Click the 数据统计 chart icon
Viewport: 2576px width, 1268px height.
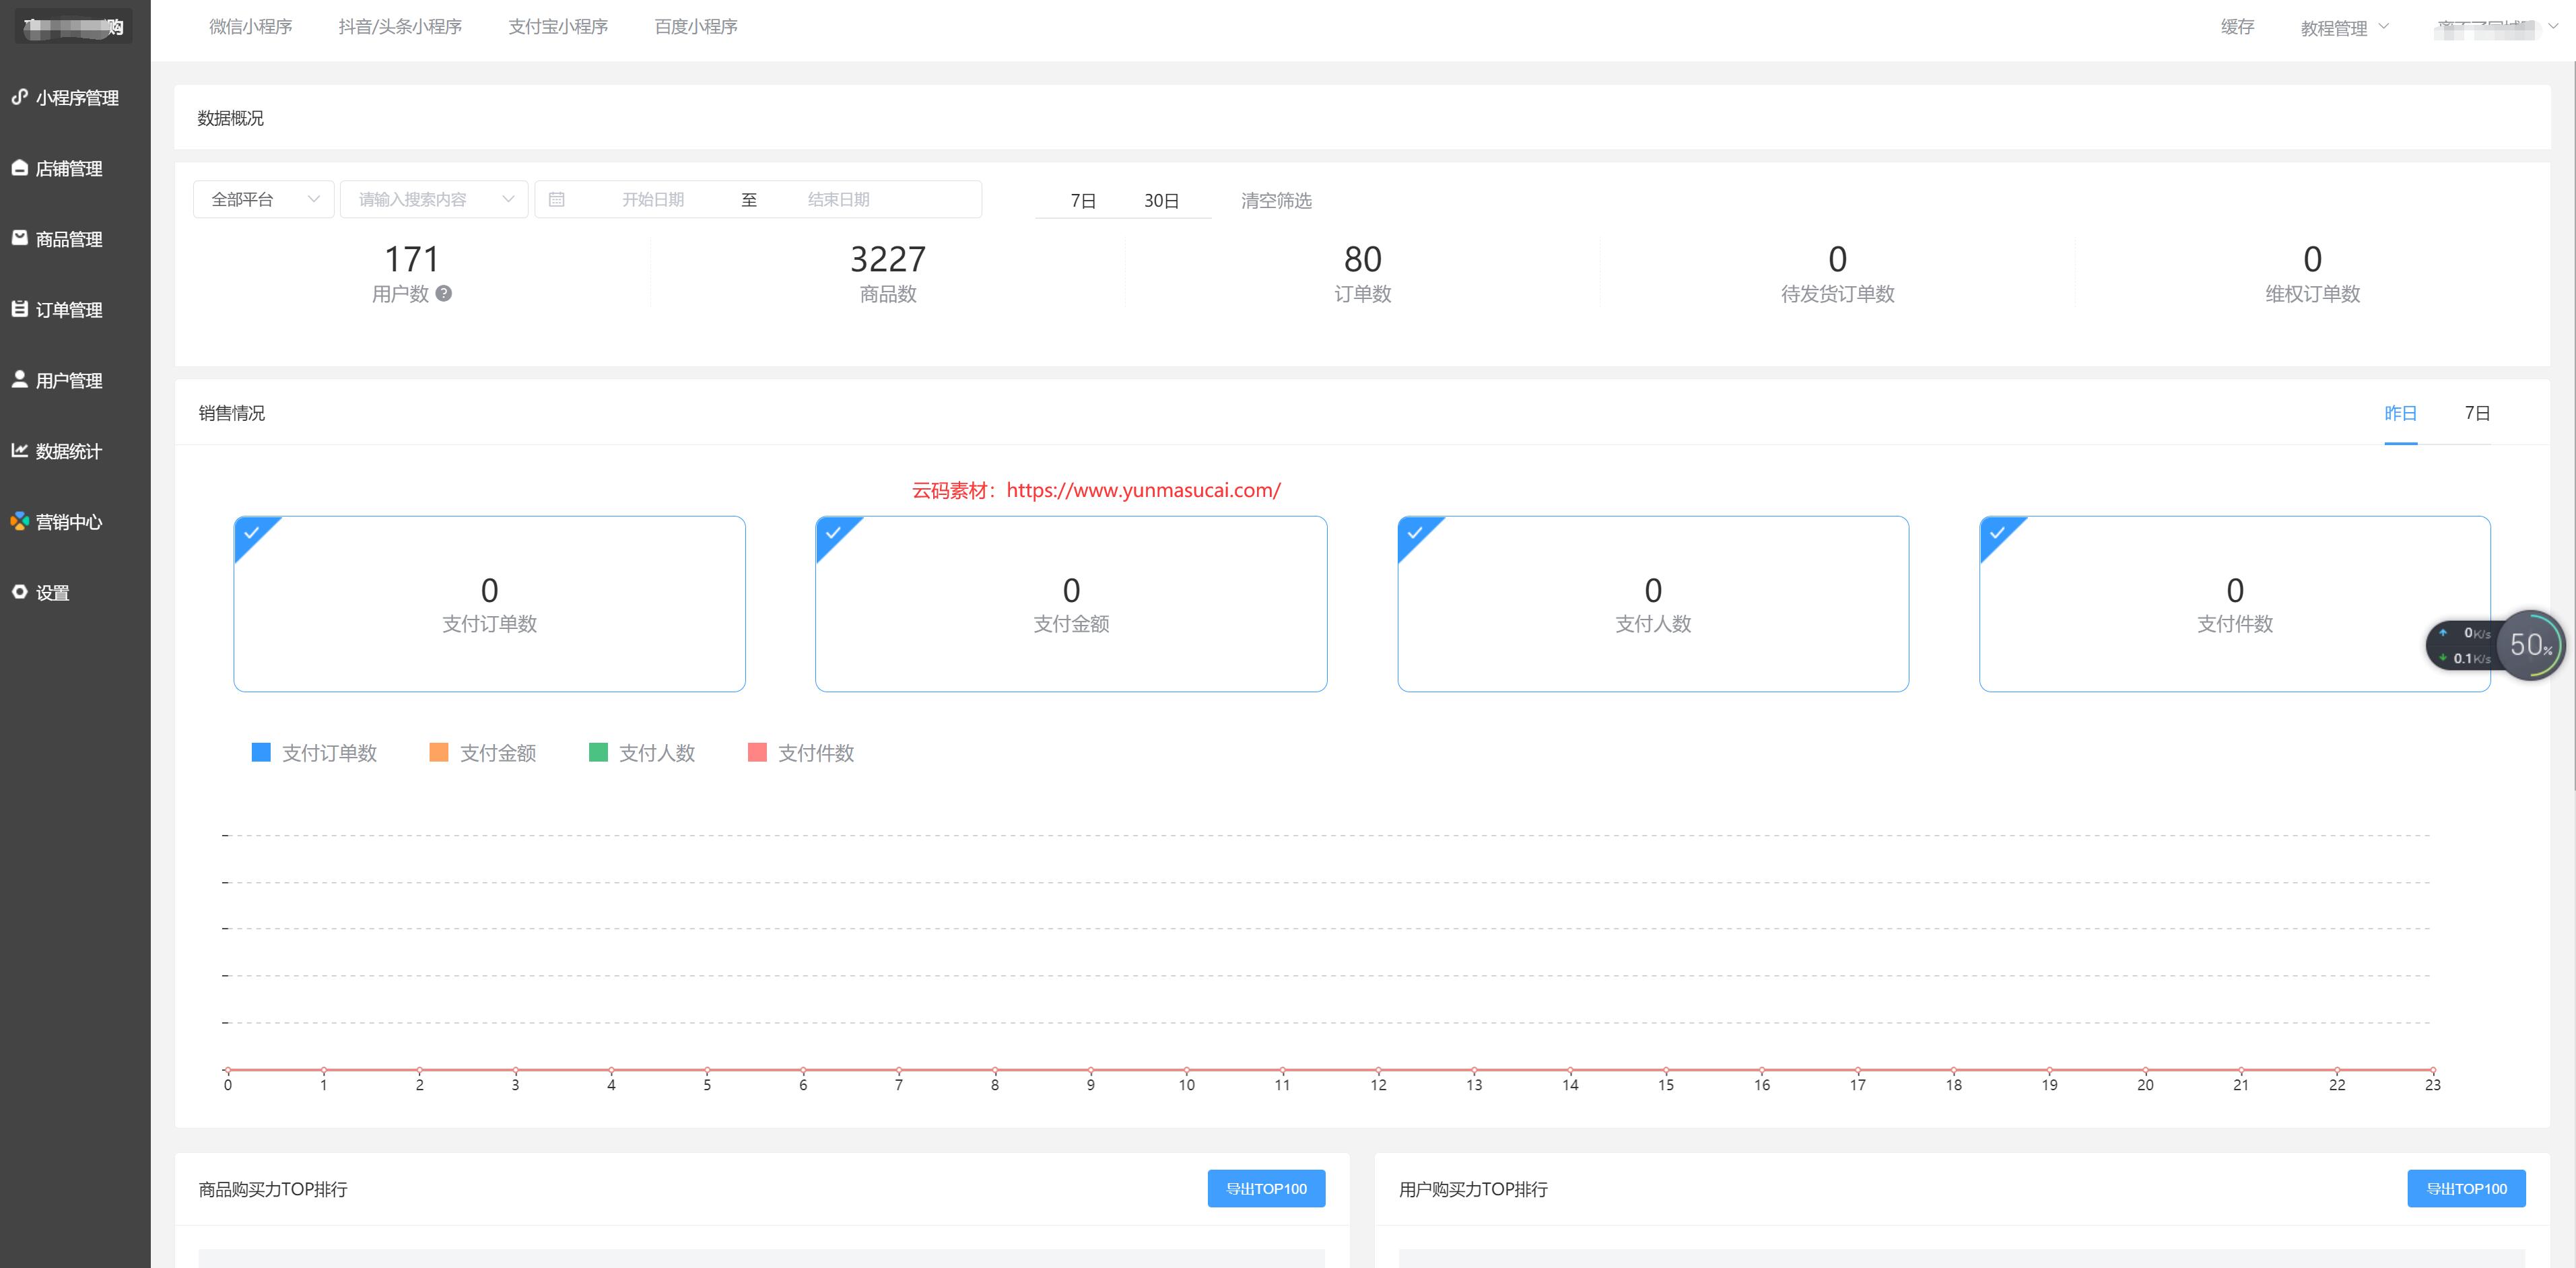[x=19, y=450]
